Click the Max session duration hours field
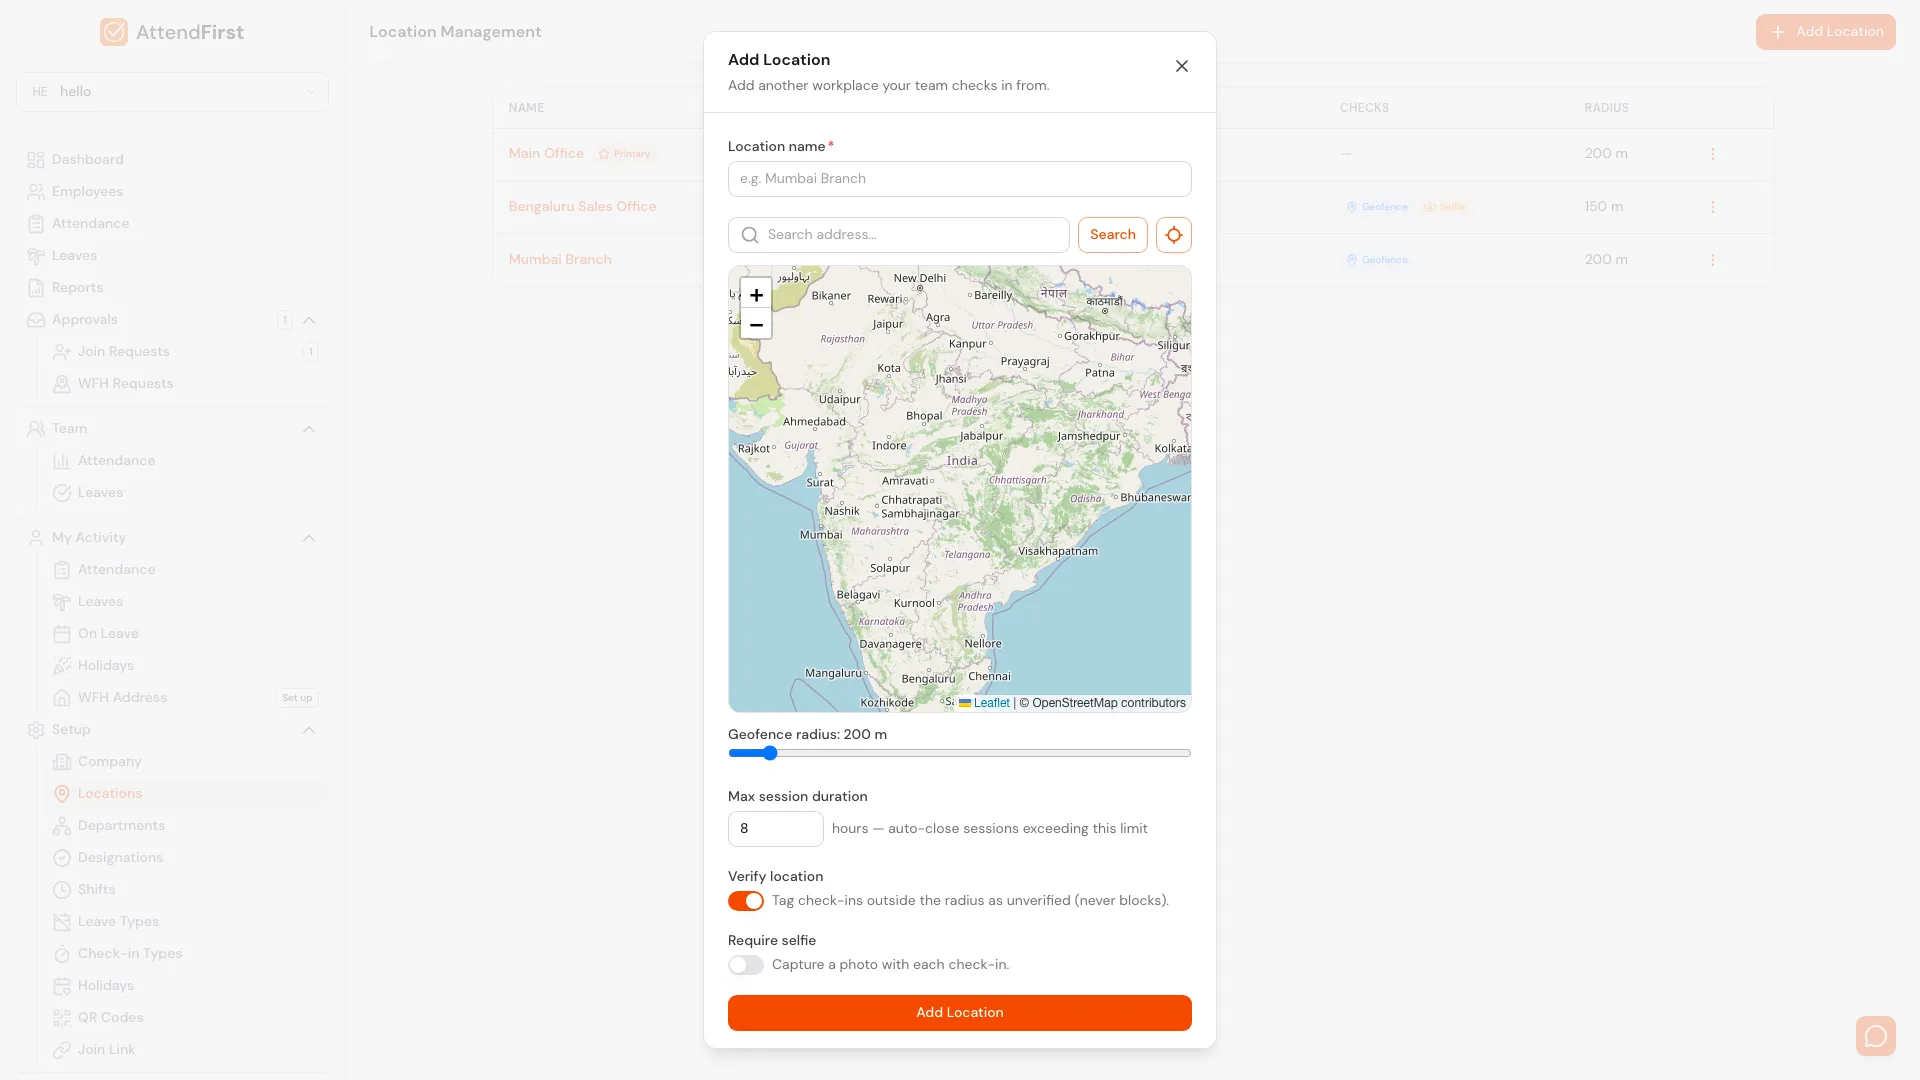 (x=776, y=829)
